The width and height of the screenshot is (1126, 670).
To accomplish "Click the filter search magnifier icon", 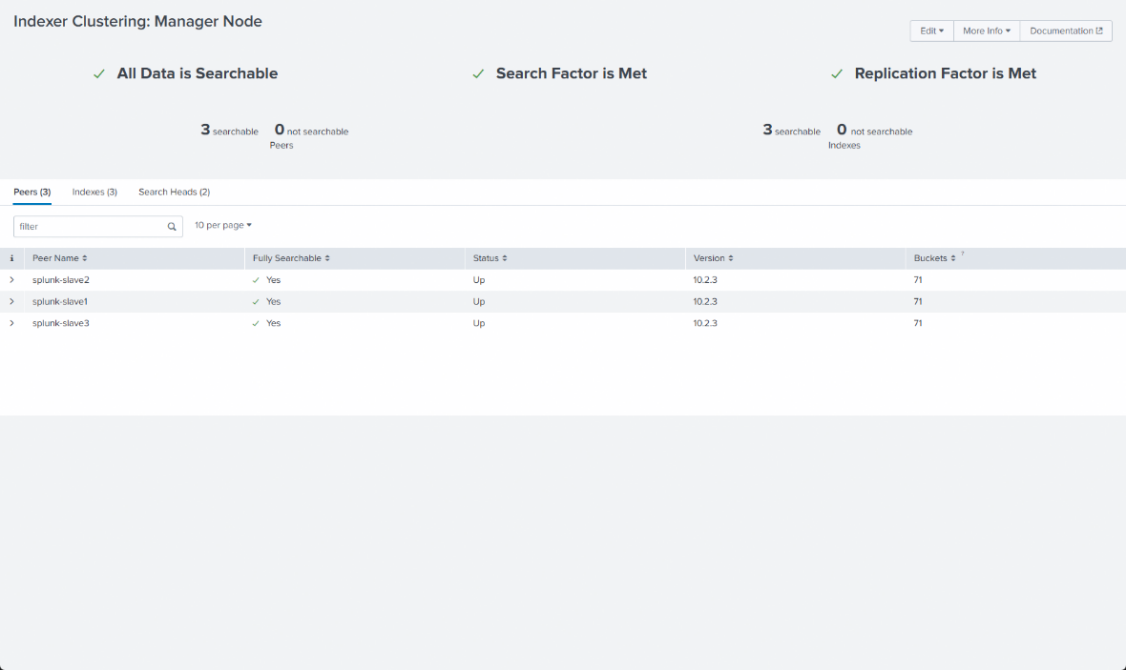I will pyautogui.click(x=172, y=227).
